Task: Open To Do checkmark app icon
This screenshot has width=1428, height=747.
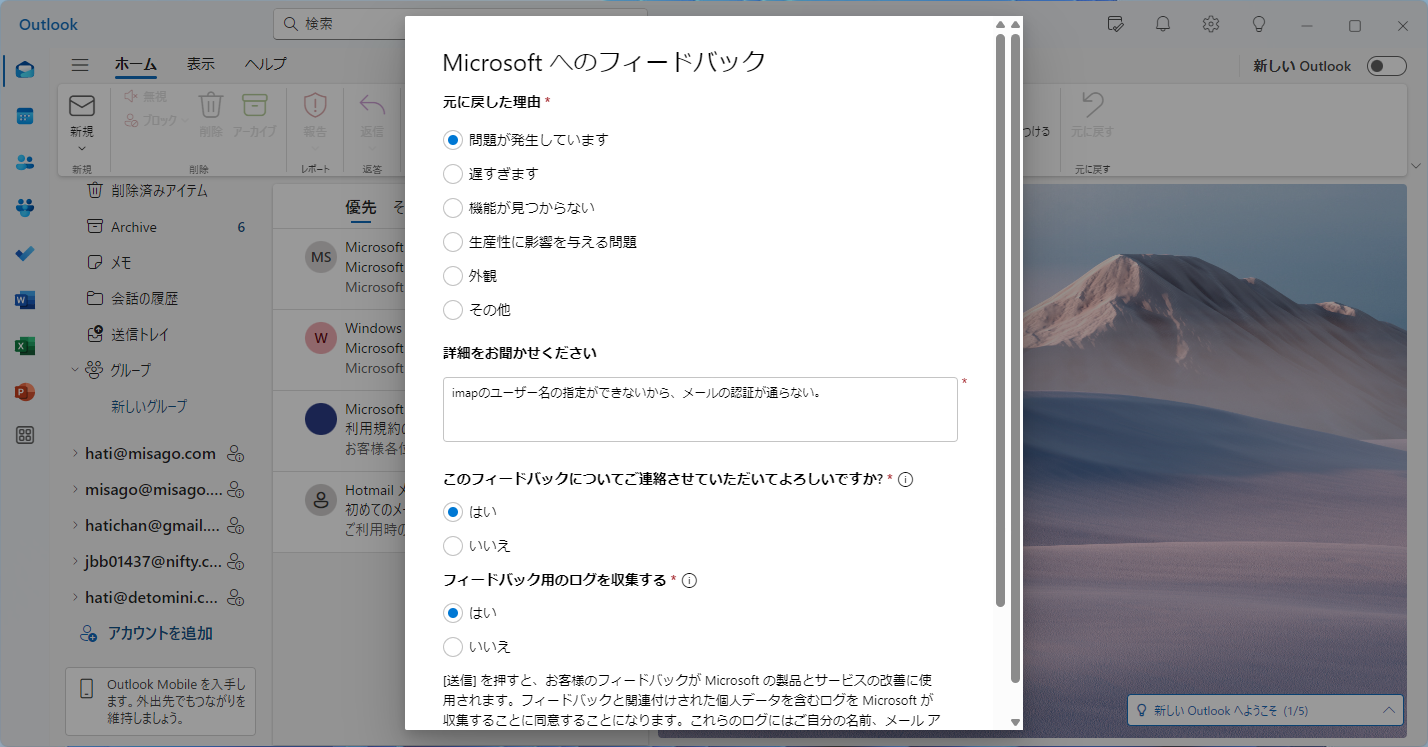Action: point(25,254)
